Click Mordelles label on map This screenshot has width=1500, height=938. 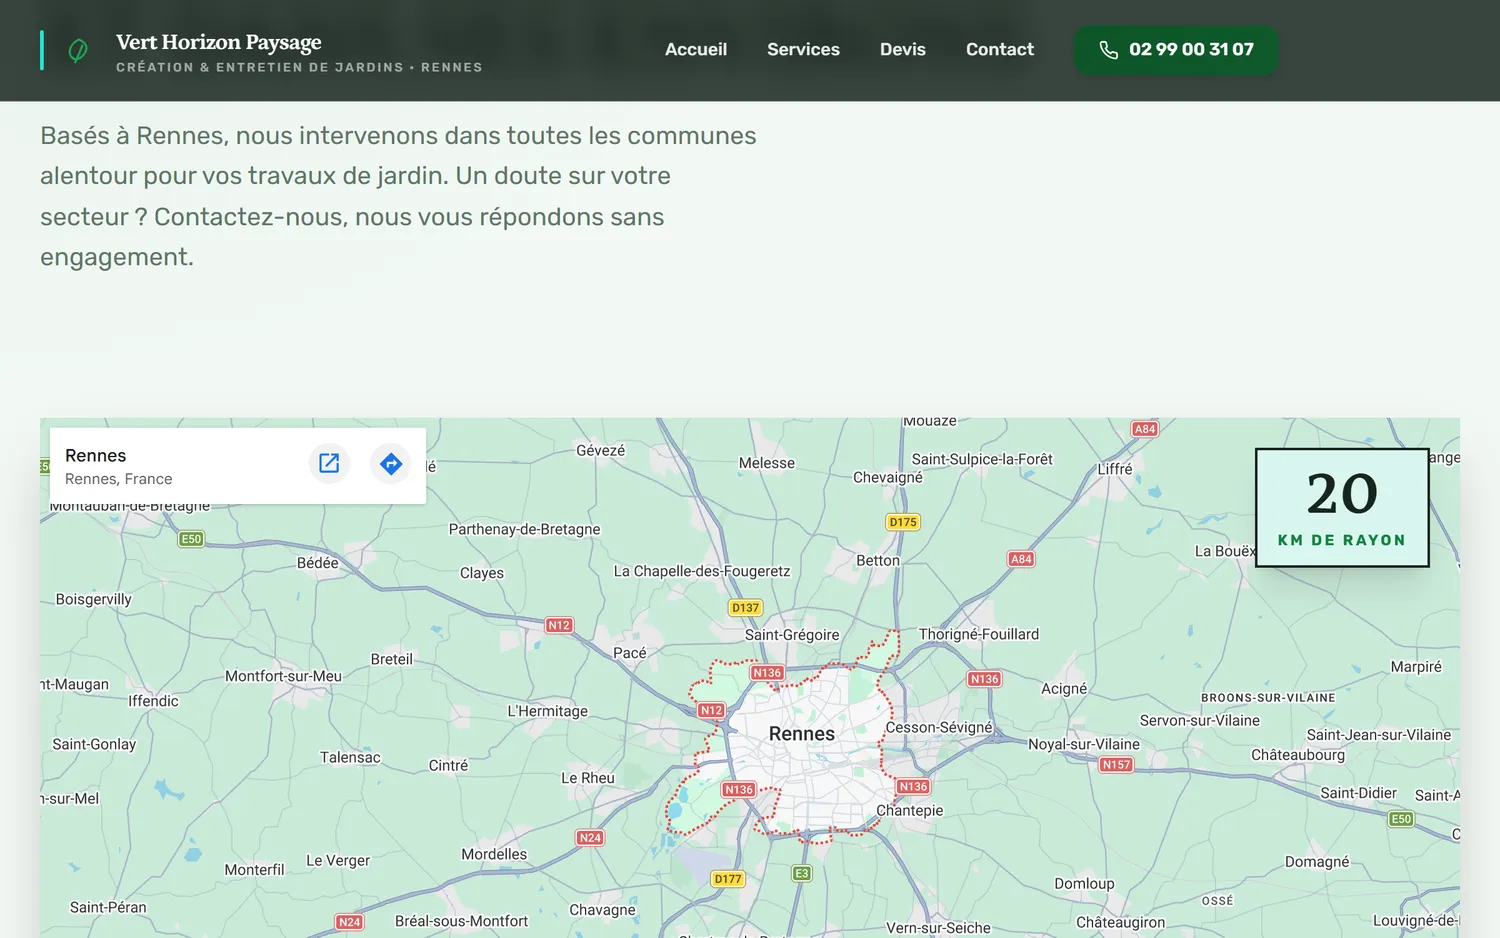pyautogui.click(x=494, y=854)
